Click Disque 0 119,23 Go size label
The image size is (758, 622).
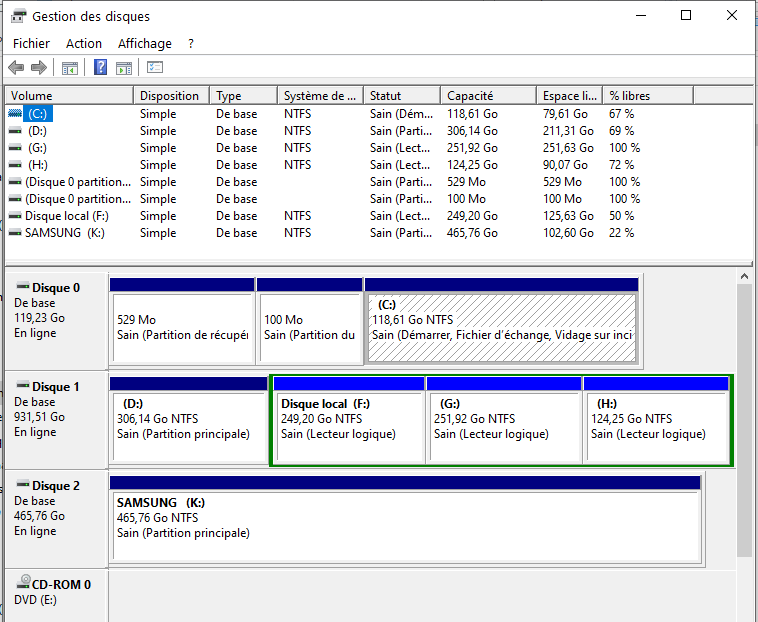[x=39, y=318]
